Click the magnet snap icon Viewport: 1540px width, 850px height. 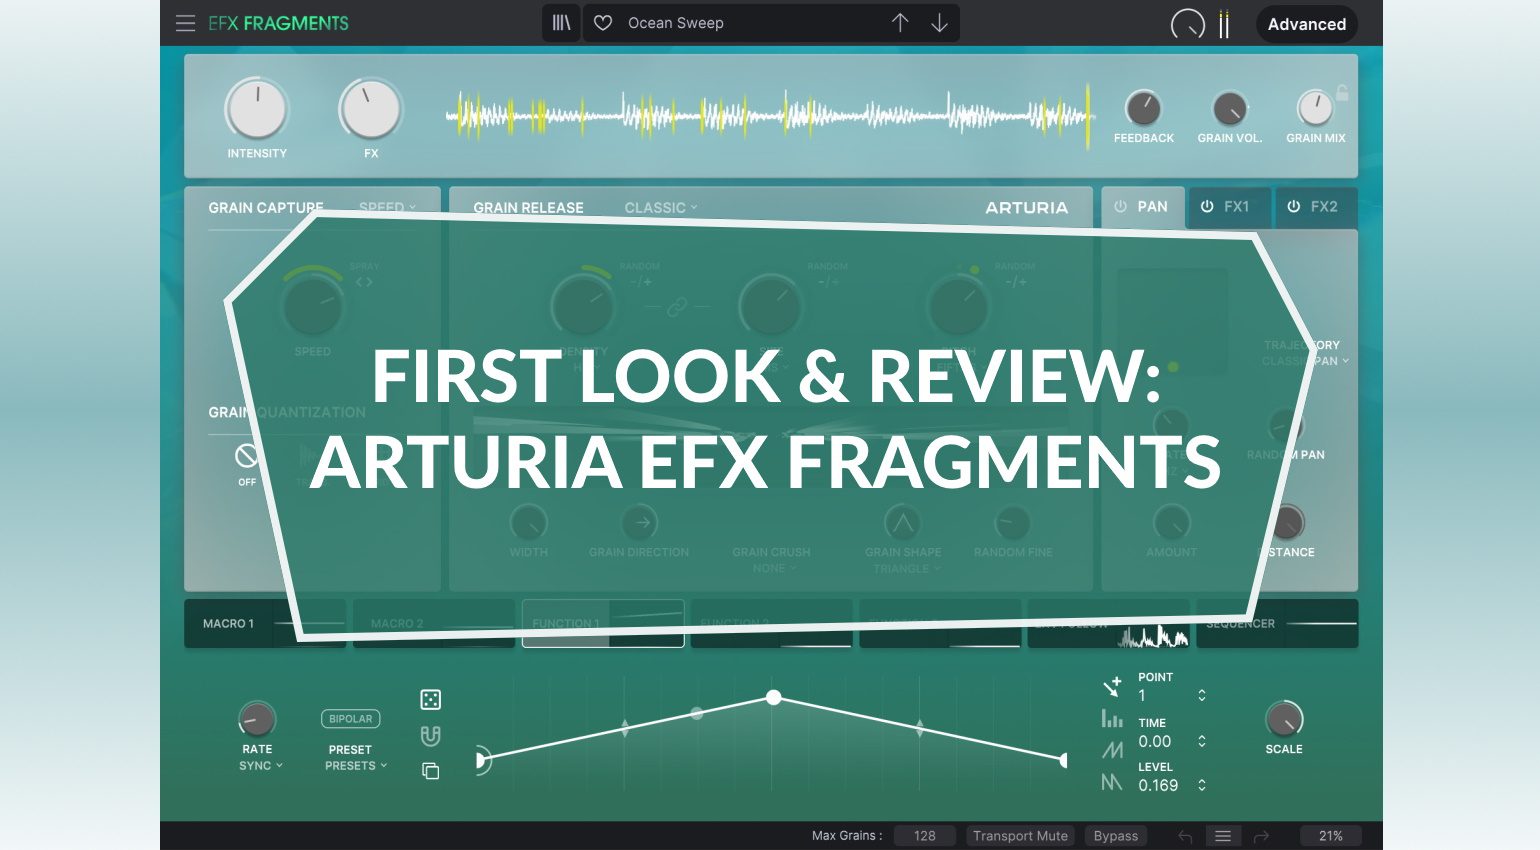pyautogui.click(x=430, y=736)
